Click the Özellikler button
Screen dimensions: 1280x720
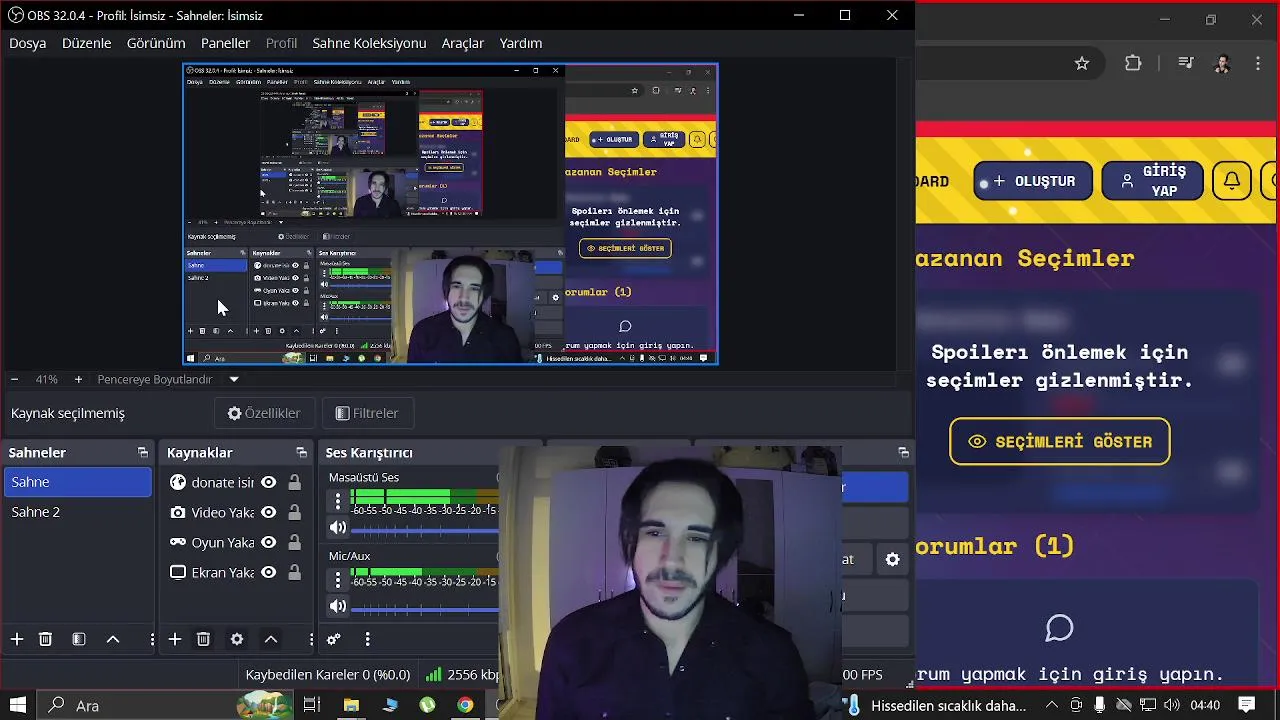coord(264,413)
